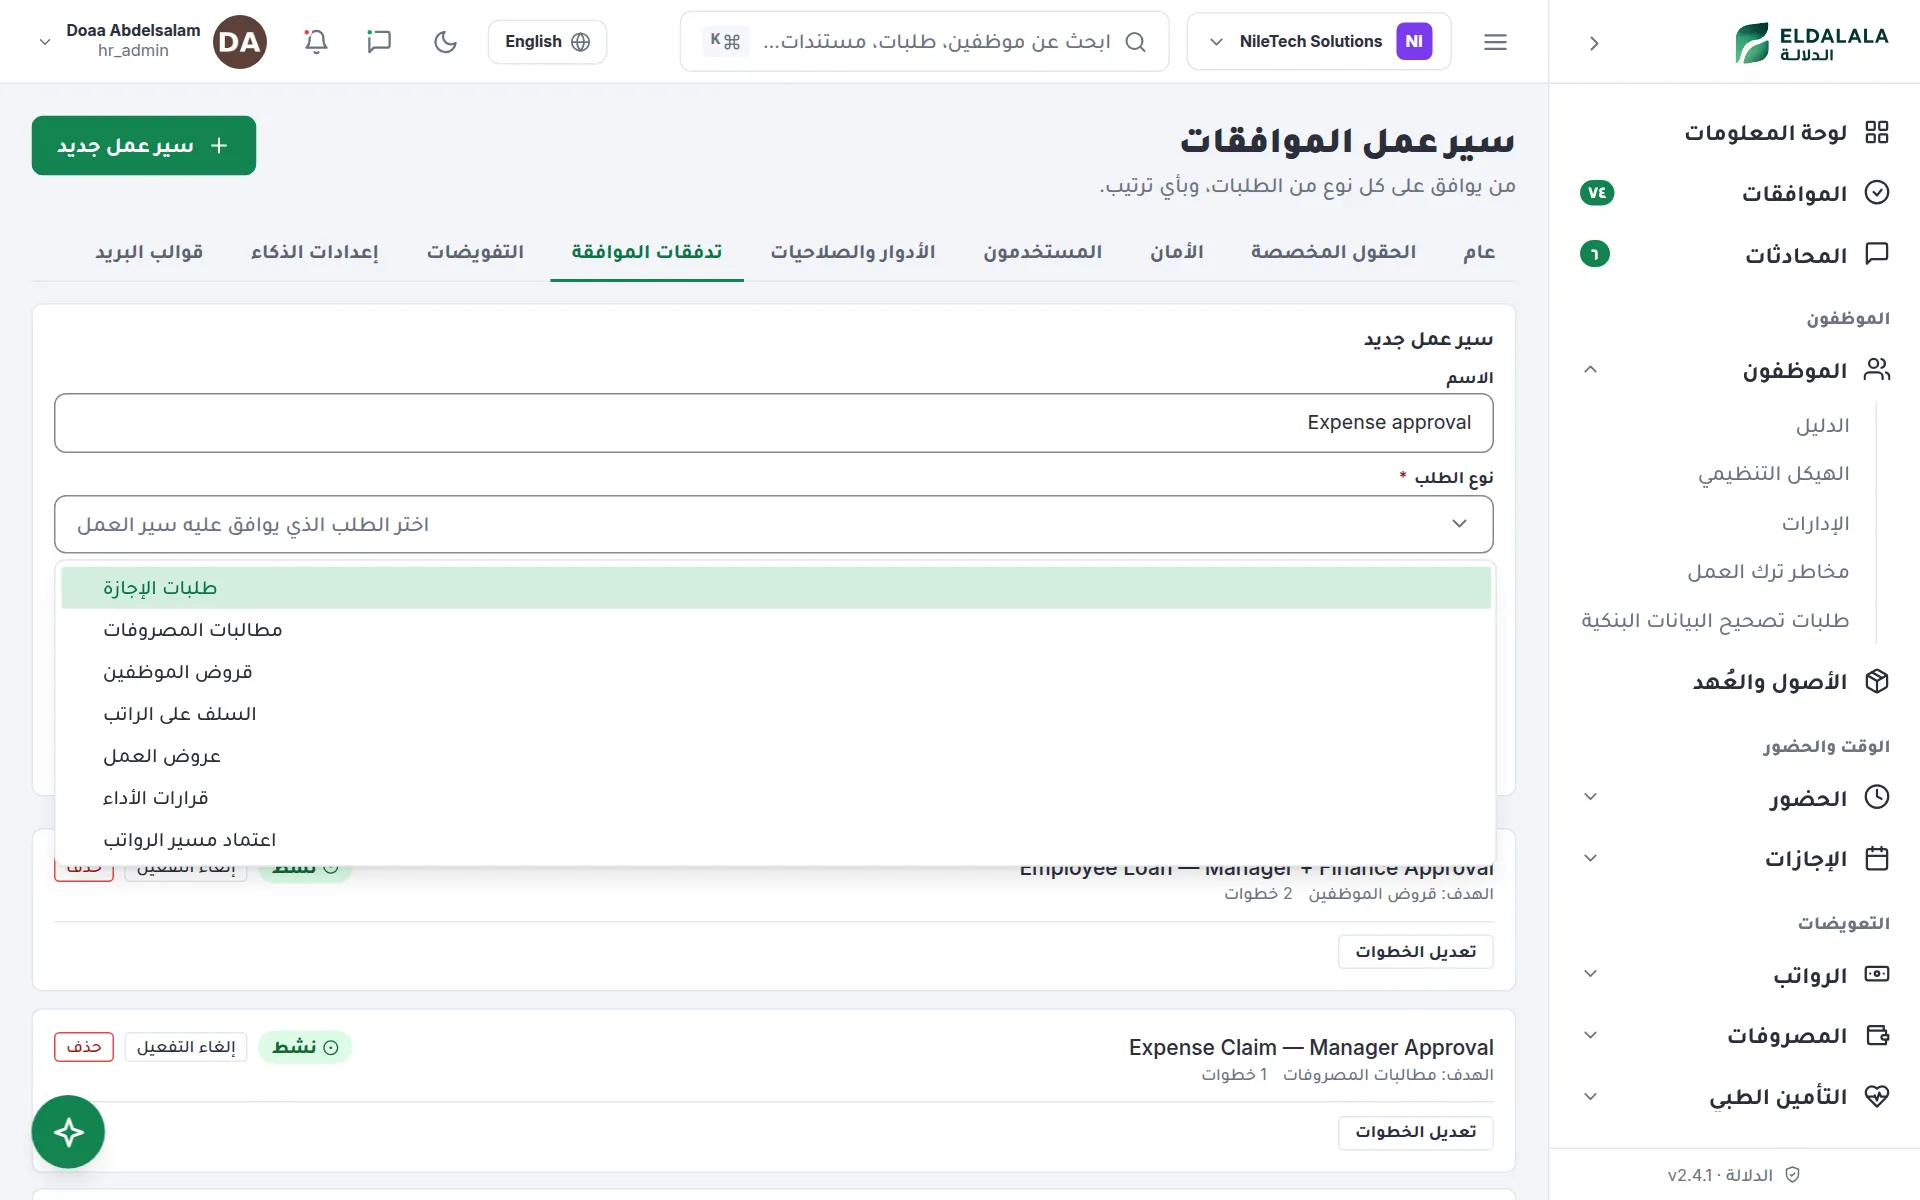The width and height of the screenshot is (1920, 1200).
Task: Select السلف على الراتب option
Action: (x=776, y=714)
